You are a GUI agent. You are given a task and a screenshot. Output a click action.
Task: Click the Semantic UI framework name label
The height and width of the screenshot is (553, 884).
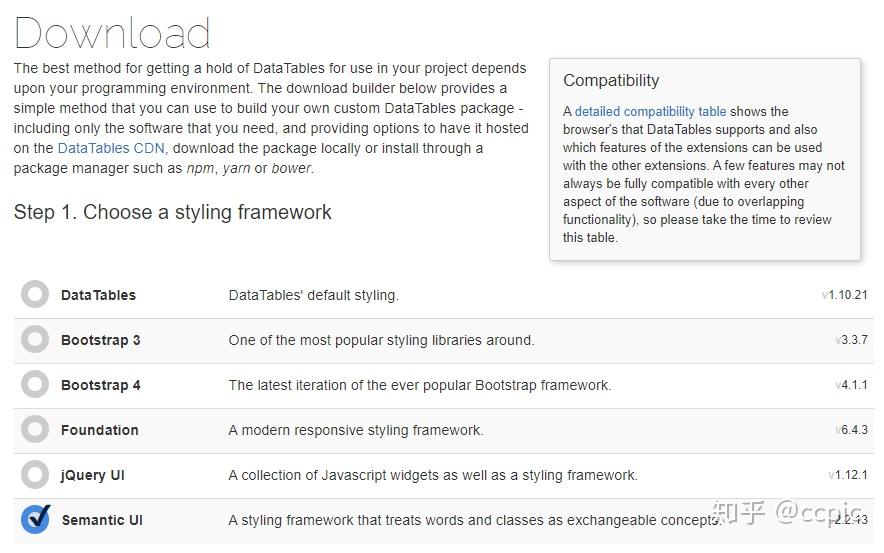(x=101, y=520)
